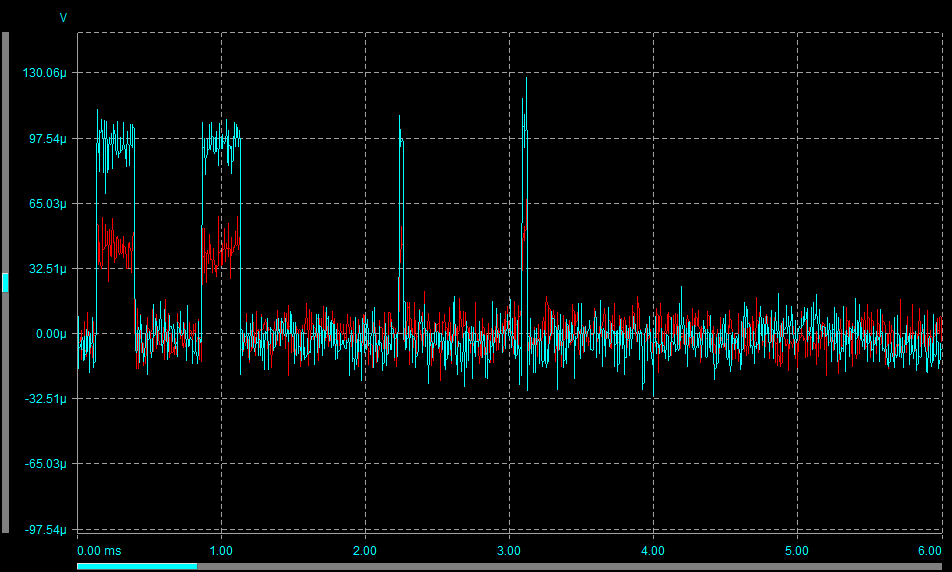Click the 0.00 ms time label
952x572 pixels.
[99, 551]
